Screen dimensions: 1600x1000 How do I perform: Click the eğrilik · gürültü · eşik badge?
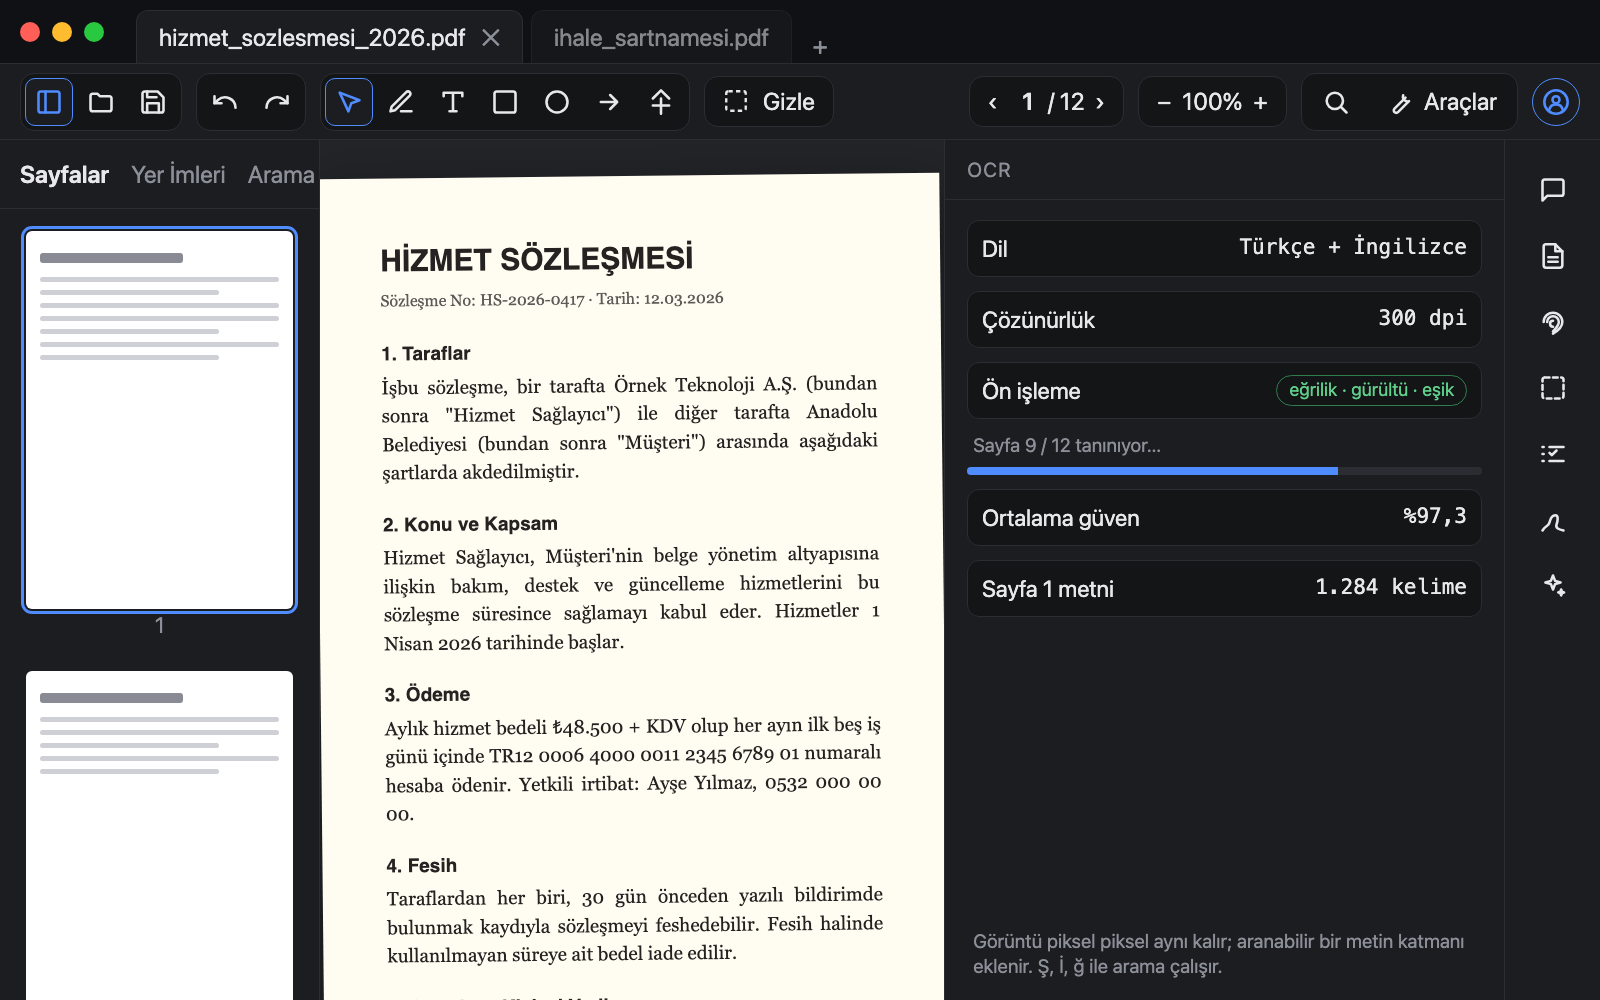(1371, 390)
